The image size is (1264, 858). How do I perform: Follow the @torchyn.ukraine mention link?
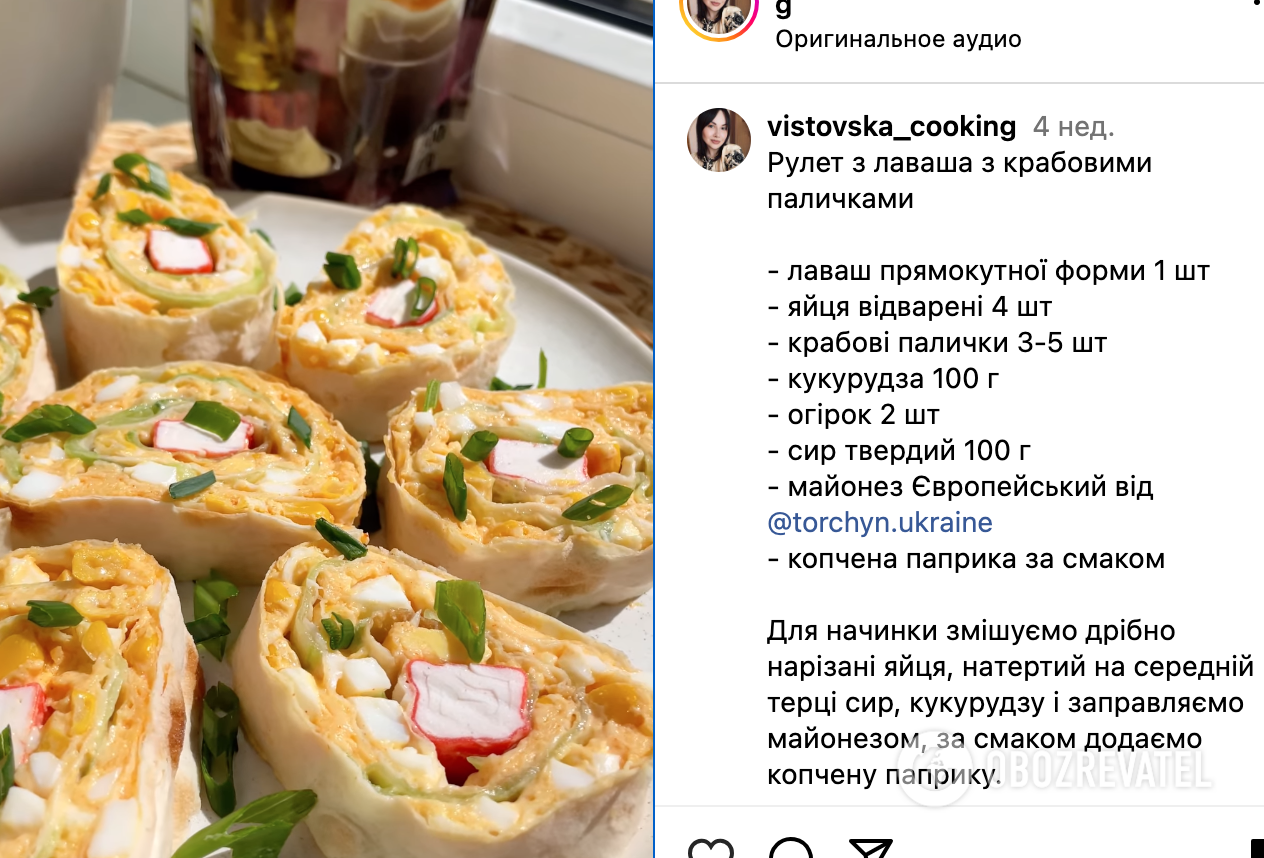880,522
